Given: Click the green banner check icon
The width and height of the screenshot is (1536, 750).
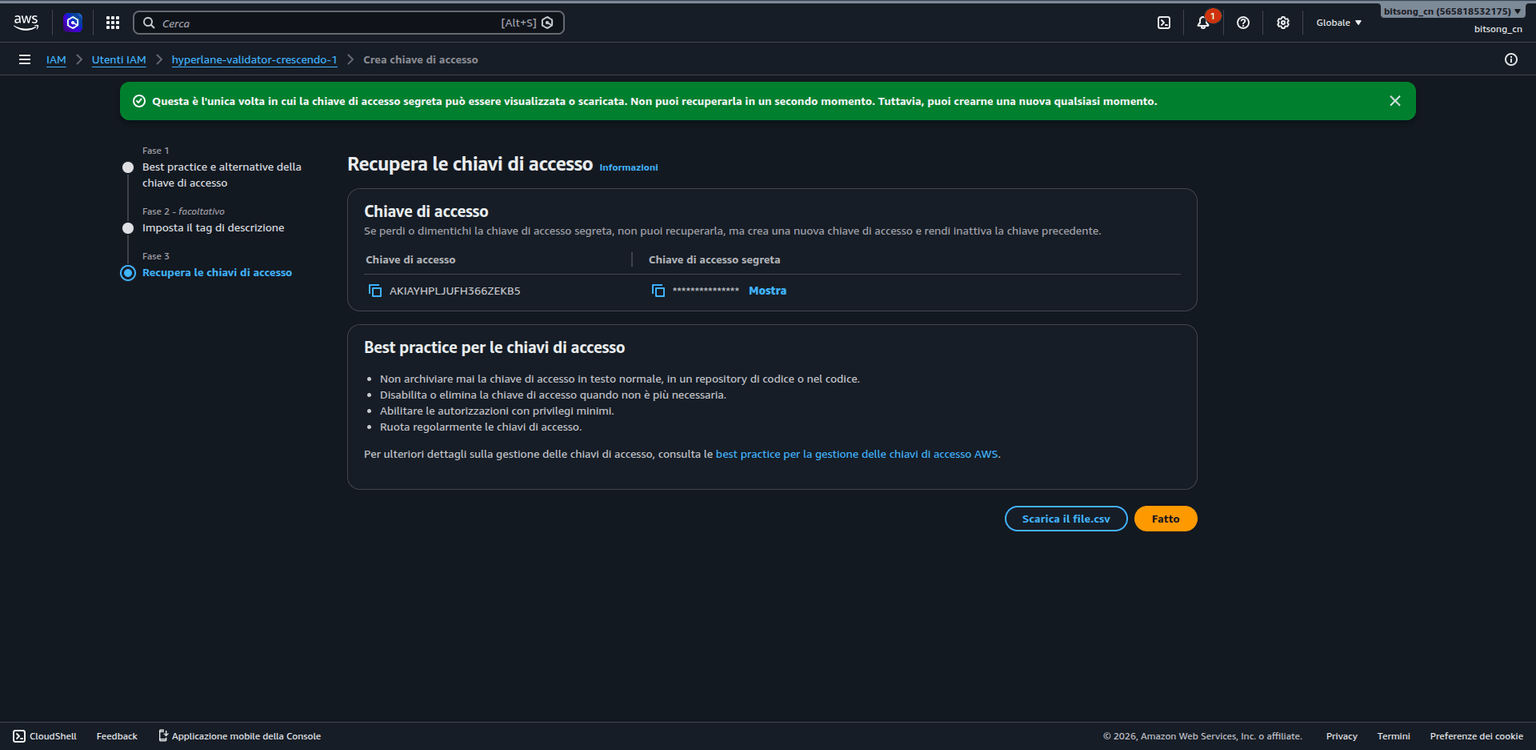Looking at the screenshot, I should pyautogui.click(x=139, y=101).
